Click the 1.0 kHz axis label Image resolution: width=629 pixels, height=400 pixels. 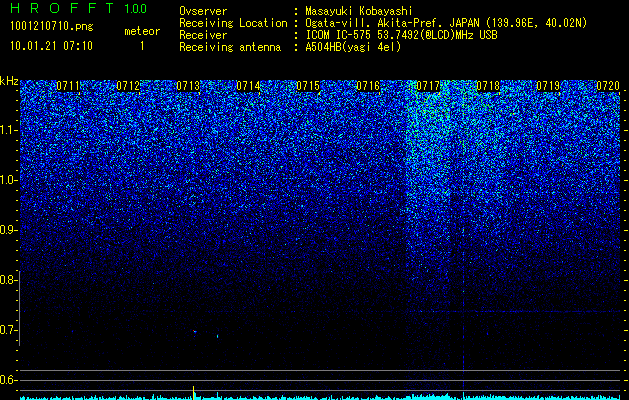(7, 180)
